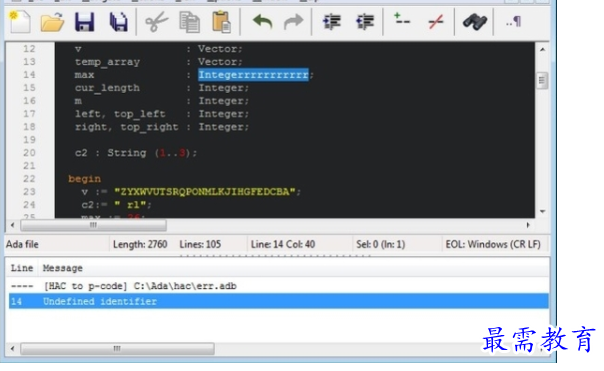Viewport: 604px width, 371px height.
Task: Cut selection using scissors icon
Action: (x=156, y=22)
